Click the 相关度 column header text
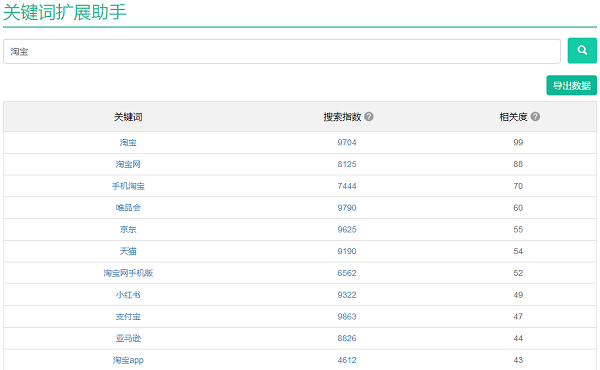The width and height of the screenshot is (600, 370). (514, 117)
